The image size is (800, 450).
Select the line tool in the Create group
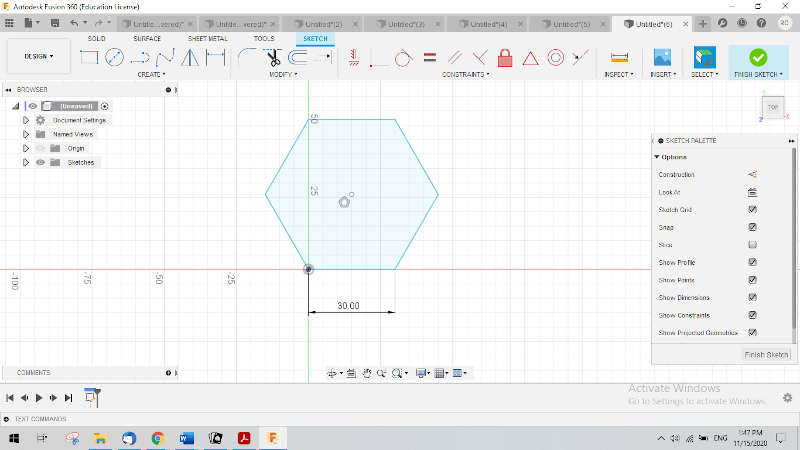coord(139,58)
